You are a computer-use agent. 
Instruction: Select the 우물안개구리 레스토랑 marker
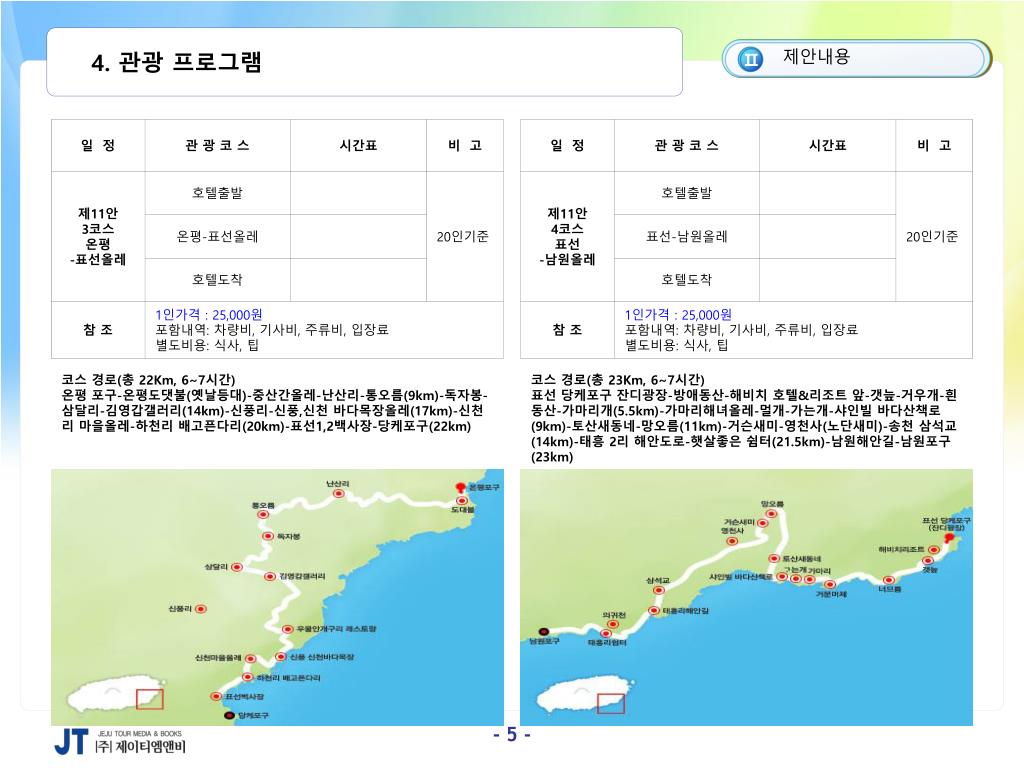click(x=287, y=629)
